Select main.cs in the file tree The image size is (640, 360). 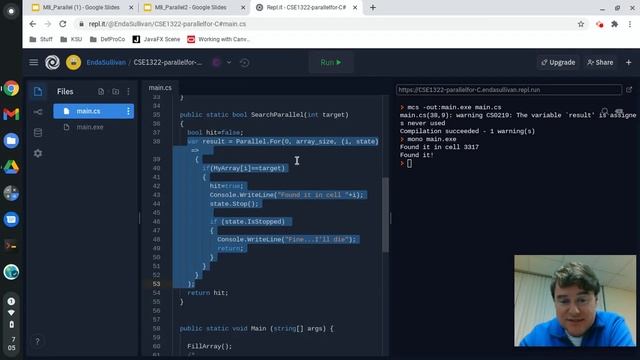coord(93,111)
